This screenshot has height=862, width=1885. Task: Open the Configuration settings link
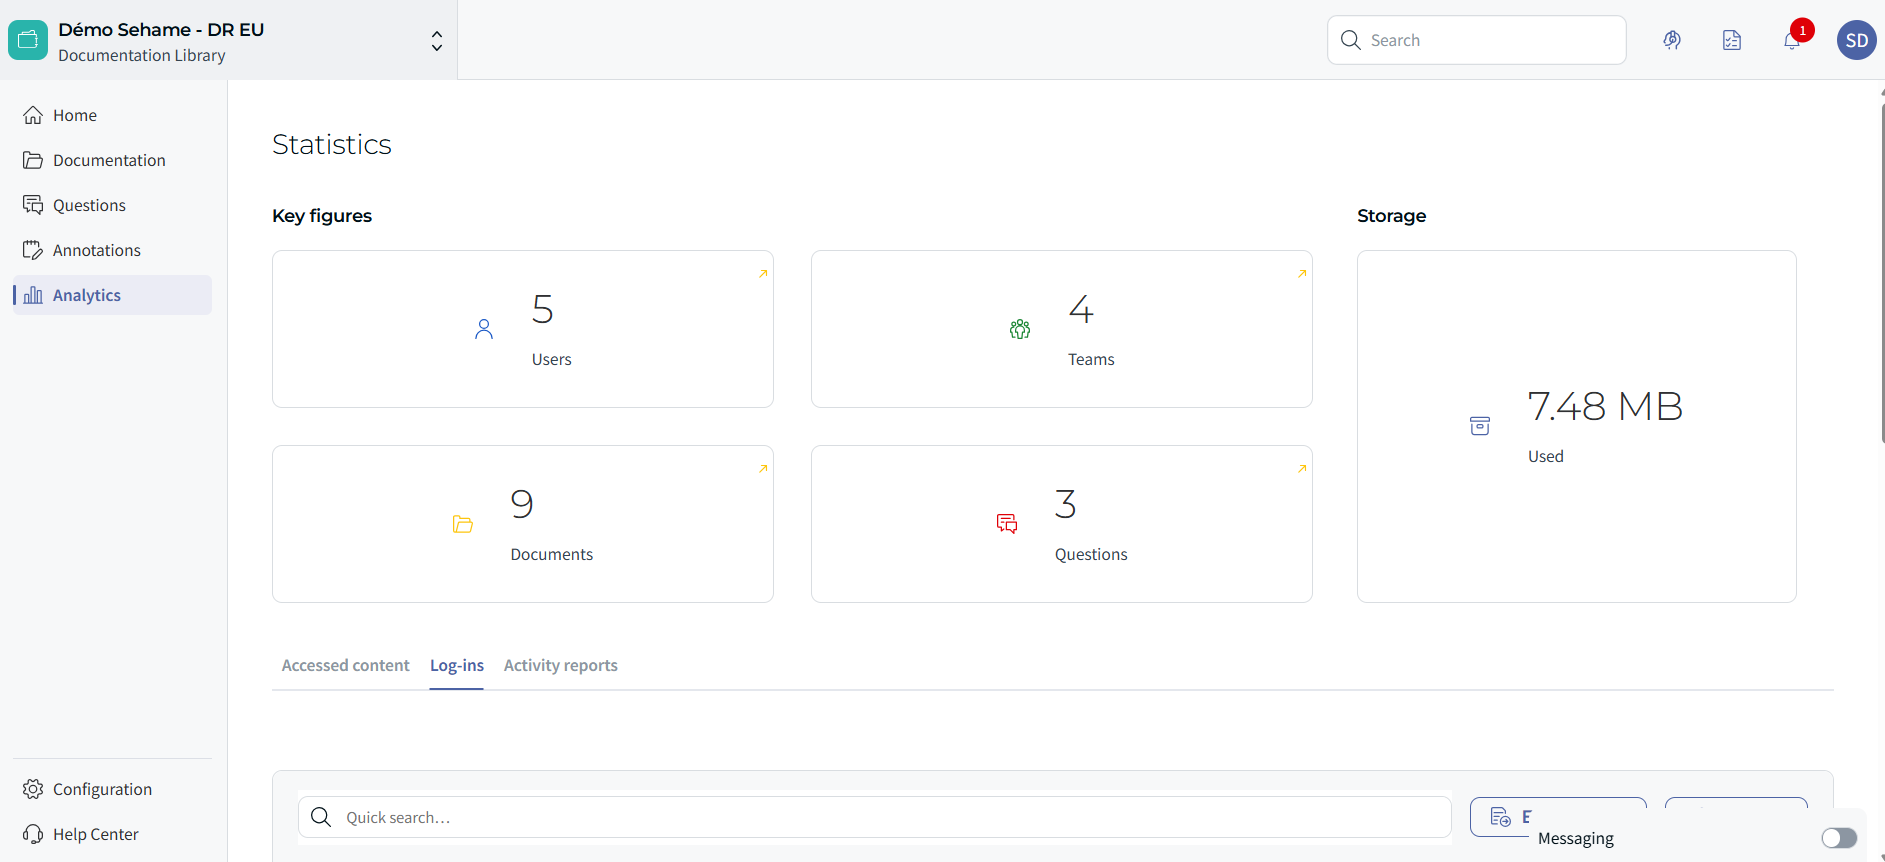point(102,789)
